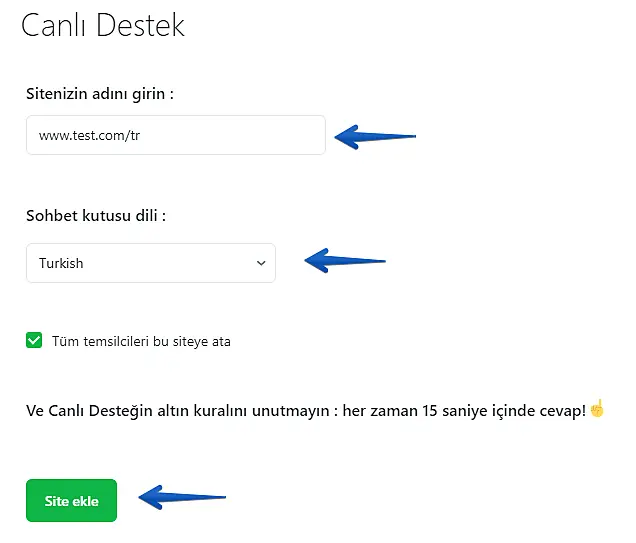This screenshot has height=543, width=636.
Task: Select the 'Turkish' value text in the combo box
Action: (x=61, y=263)
